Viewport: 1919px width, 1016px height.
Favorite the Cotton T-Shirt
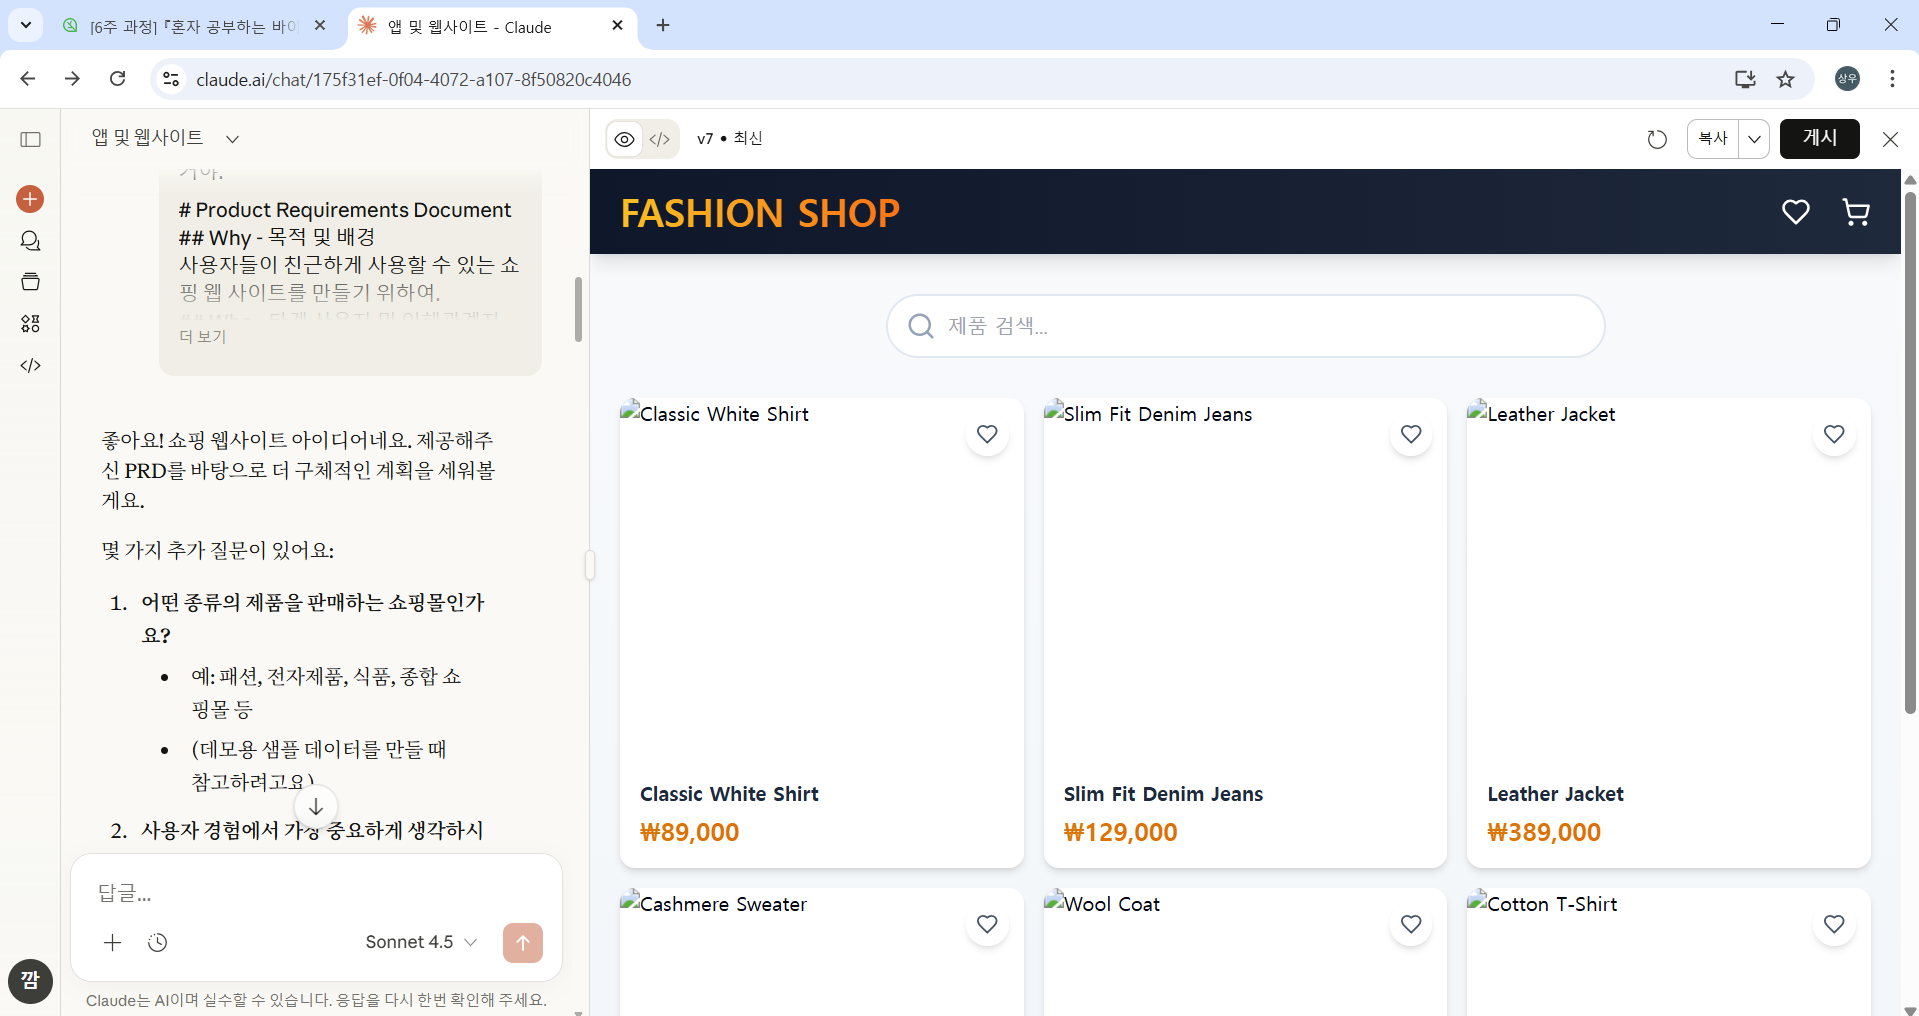1834,924
